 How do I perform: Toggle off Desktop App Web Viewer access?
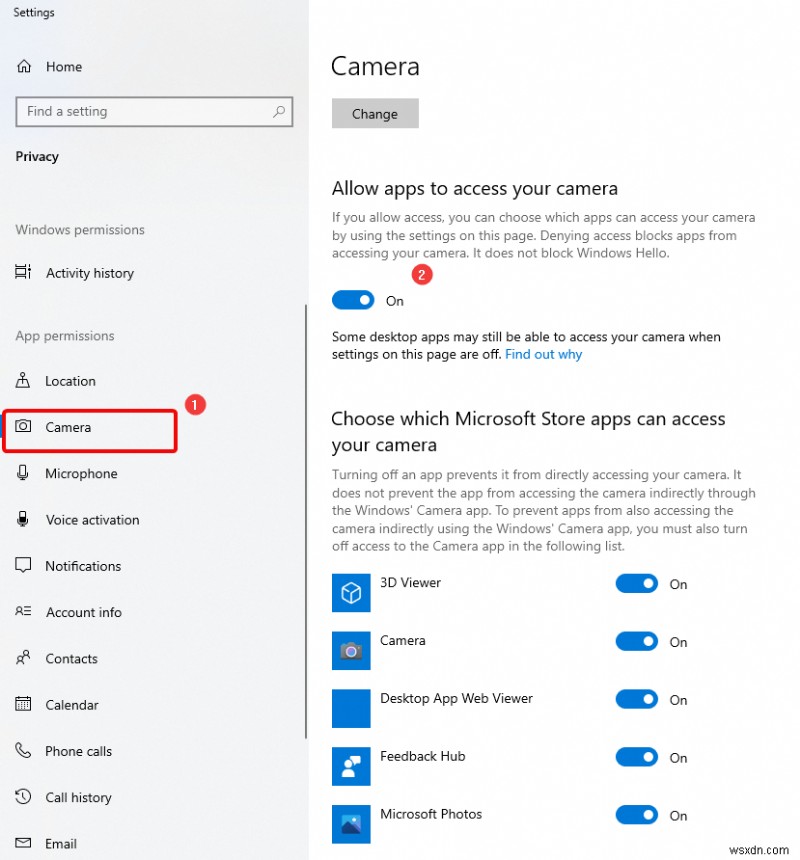click(637, 699)
